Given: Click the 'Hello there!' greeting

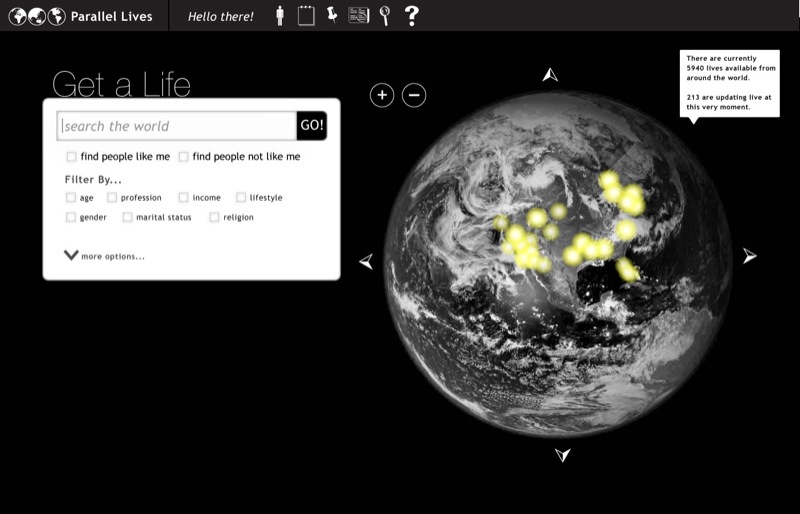Looking at the screenshot, I should point(220,17).
